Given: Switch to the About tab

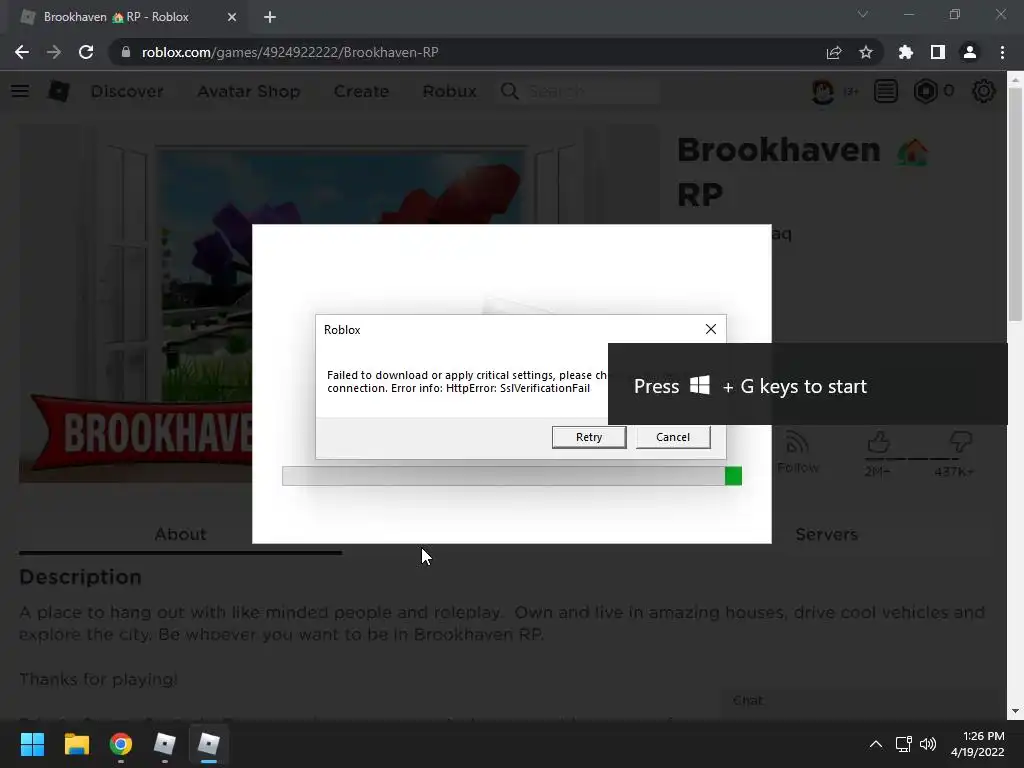Looking at the screenshot, I should [x=180, y=534].
